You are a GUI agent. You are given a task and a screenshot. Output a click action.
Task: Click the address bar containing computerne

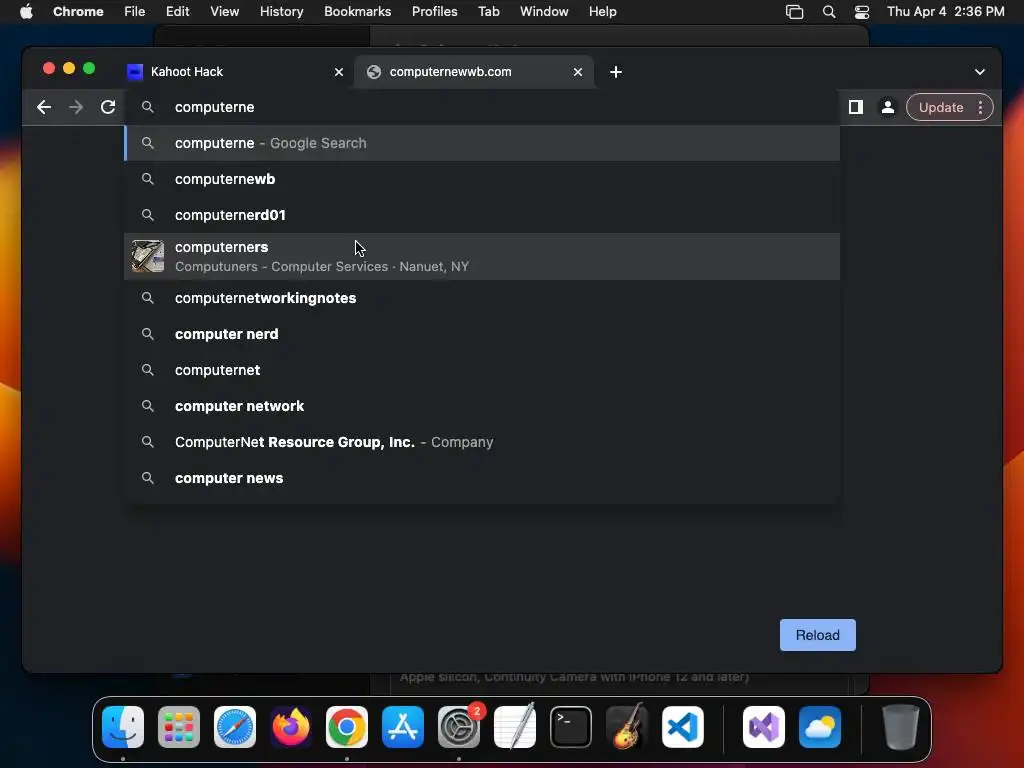[482, 107]
